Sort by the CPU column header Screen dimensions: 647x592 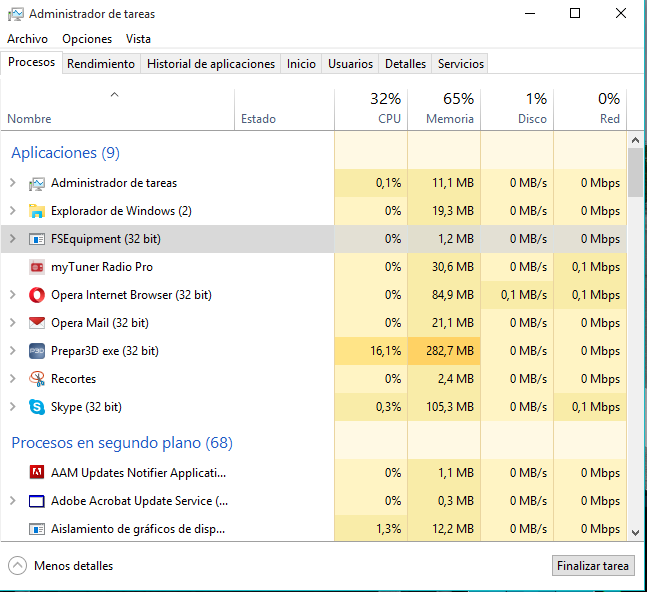click(371, 110)
